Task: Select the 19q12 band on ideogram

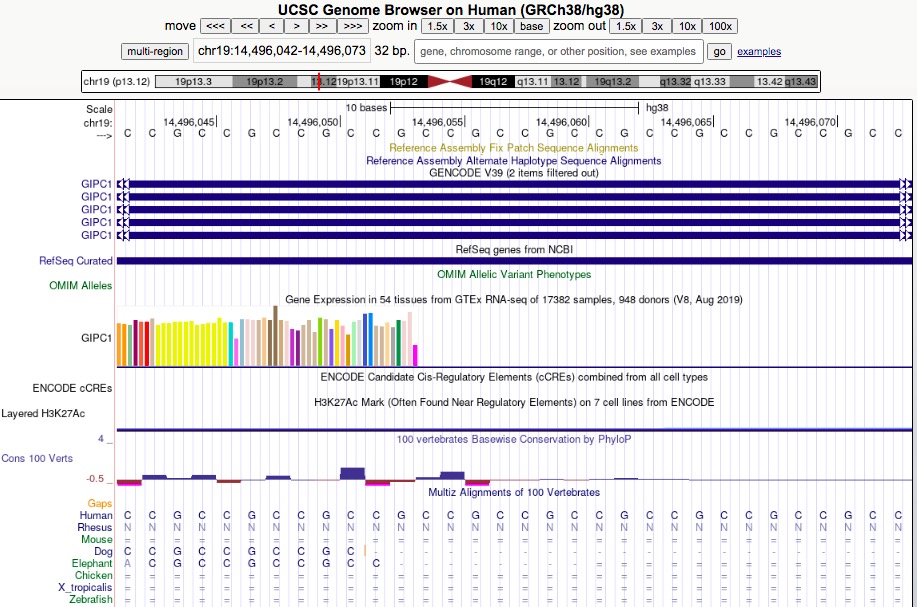Action: 493,82
